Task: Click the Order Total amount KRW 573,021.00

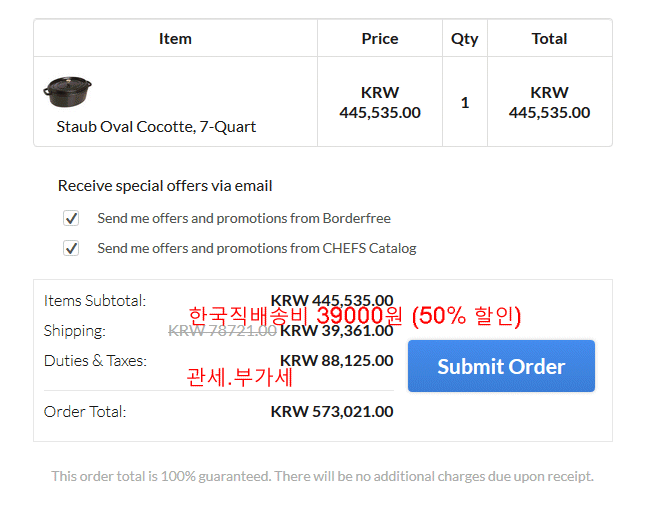Action: point(332,411)
